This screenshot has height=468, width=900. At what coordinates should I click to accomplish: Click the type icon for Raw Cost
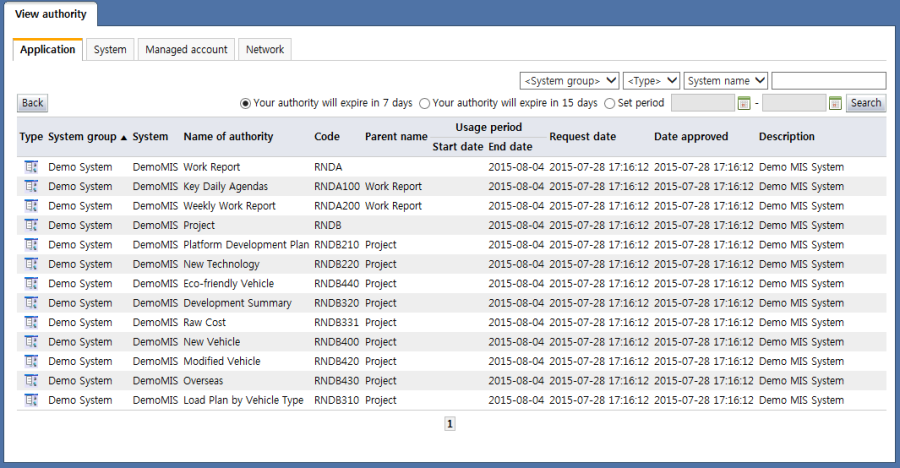pyautogui.click(x=31, y=322)
